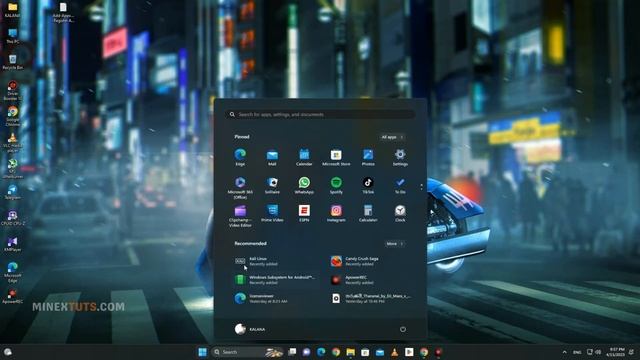Show hidden system tray icons
640x360 pixels.
[x=564, y=352]
